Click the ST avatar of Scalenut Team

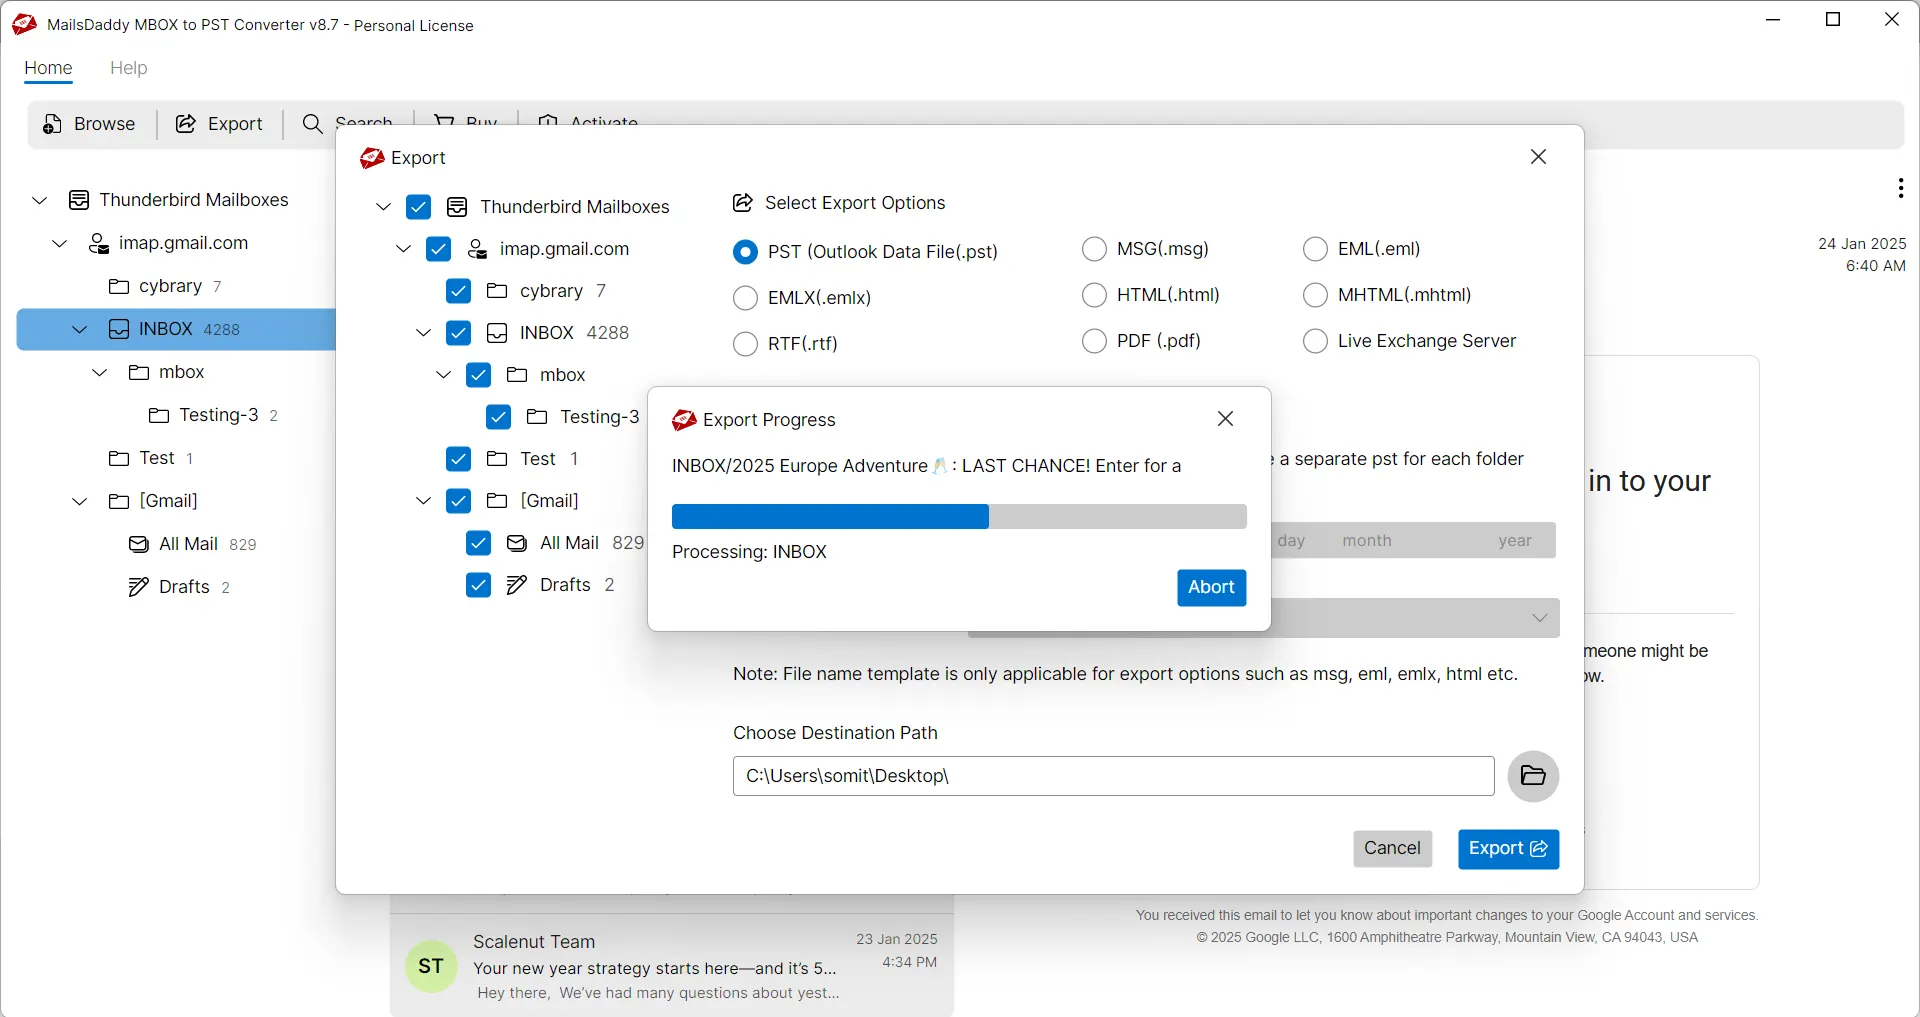click(431, 966)
